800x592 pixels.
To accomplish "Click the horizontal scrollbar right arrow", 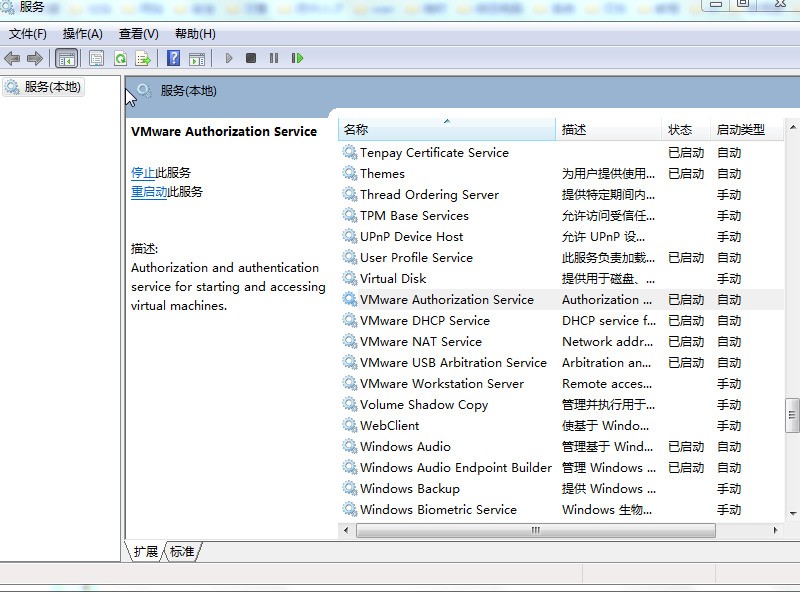I will [776, 530].
